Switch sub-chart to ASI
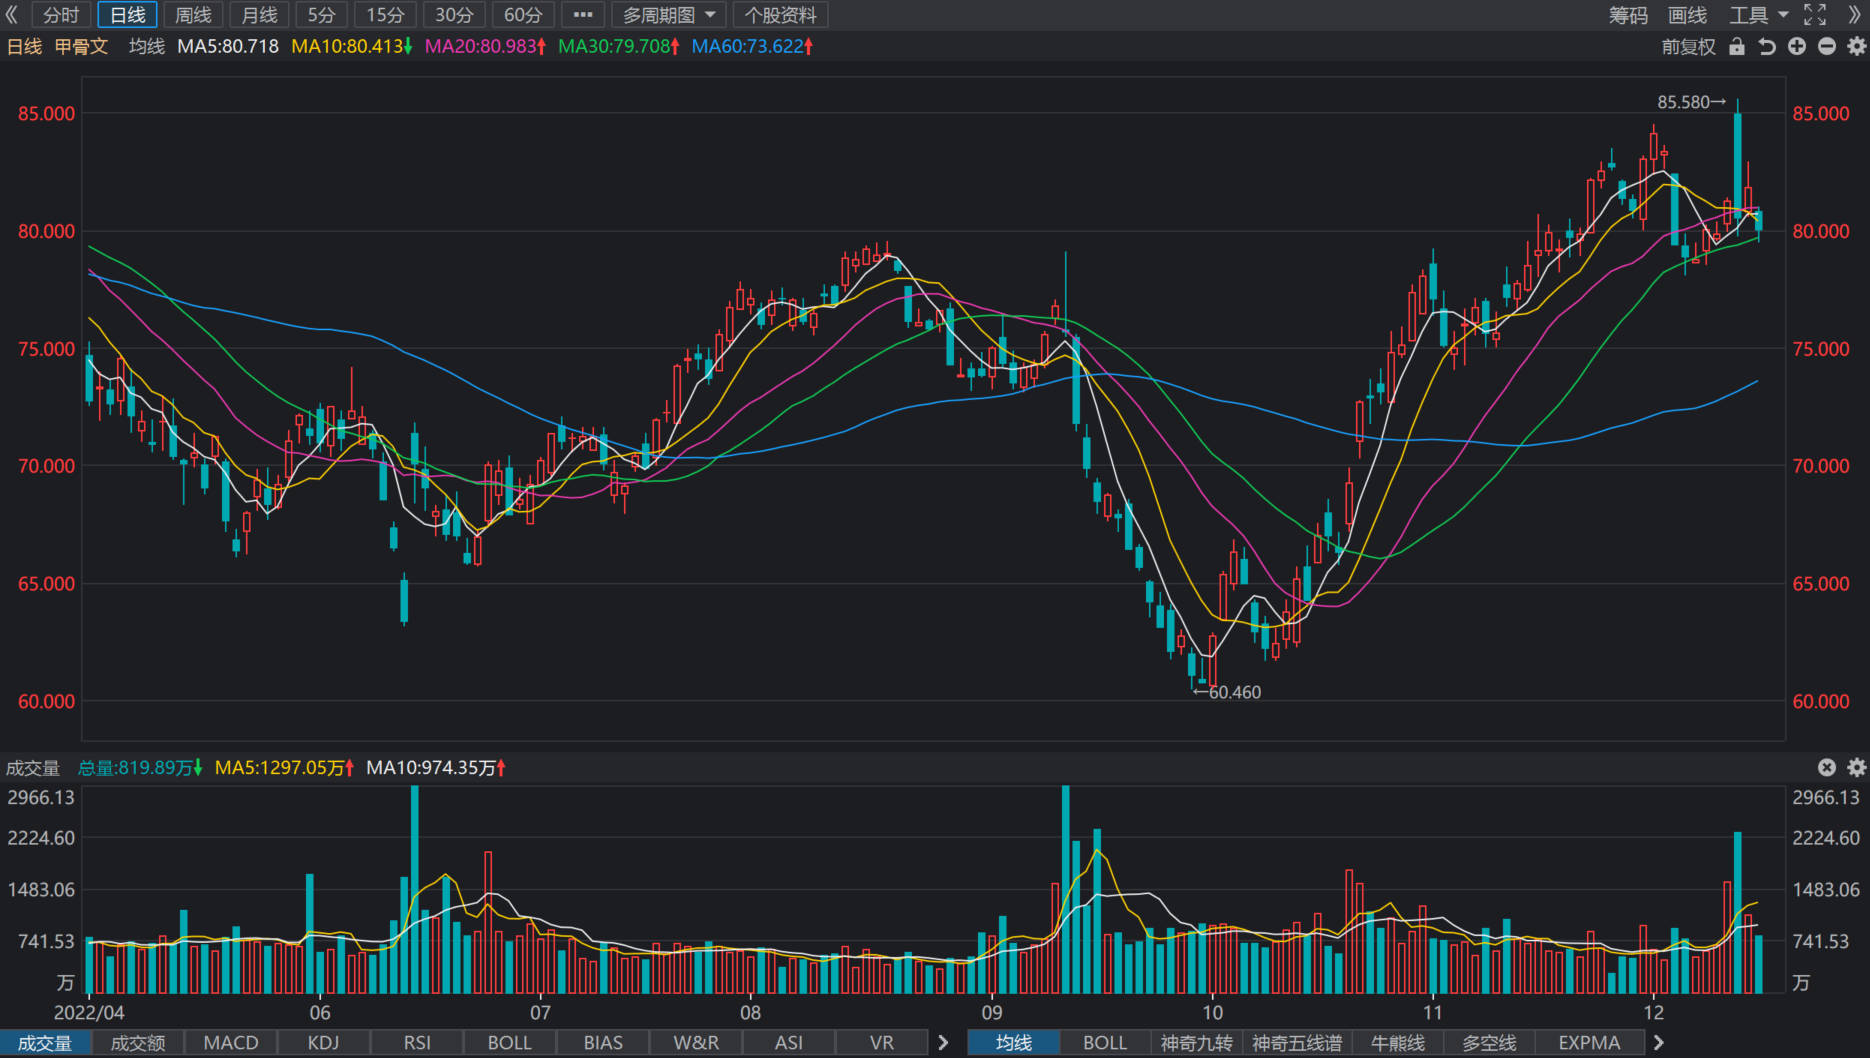The height and width of the screenshot is (1058, 1870). pyautogui.click(x=789, y=1043)
